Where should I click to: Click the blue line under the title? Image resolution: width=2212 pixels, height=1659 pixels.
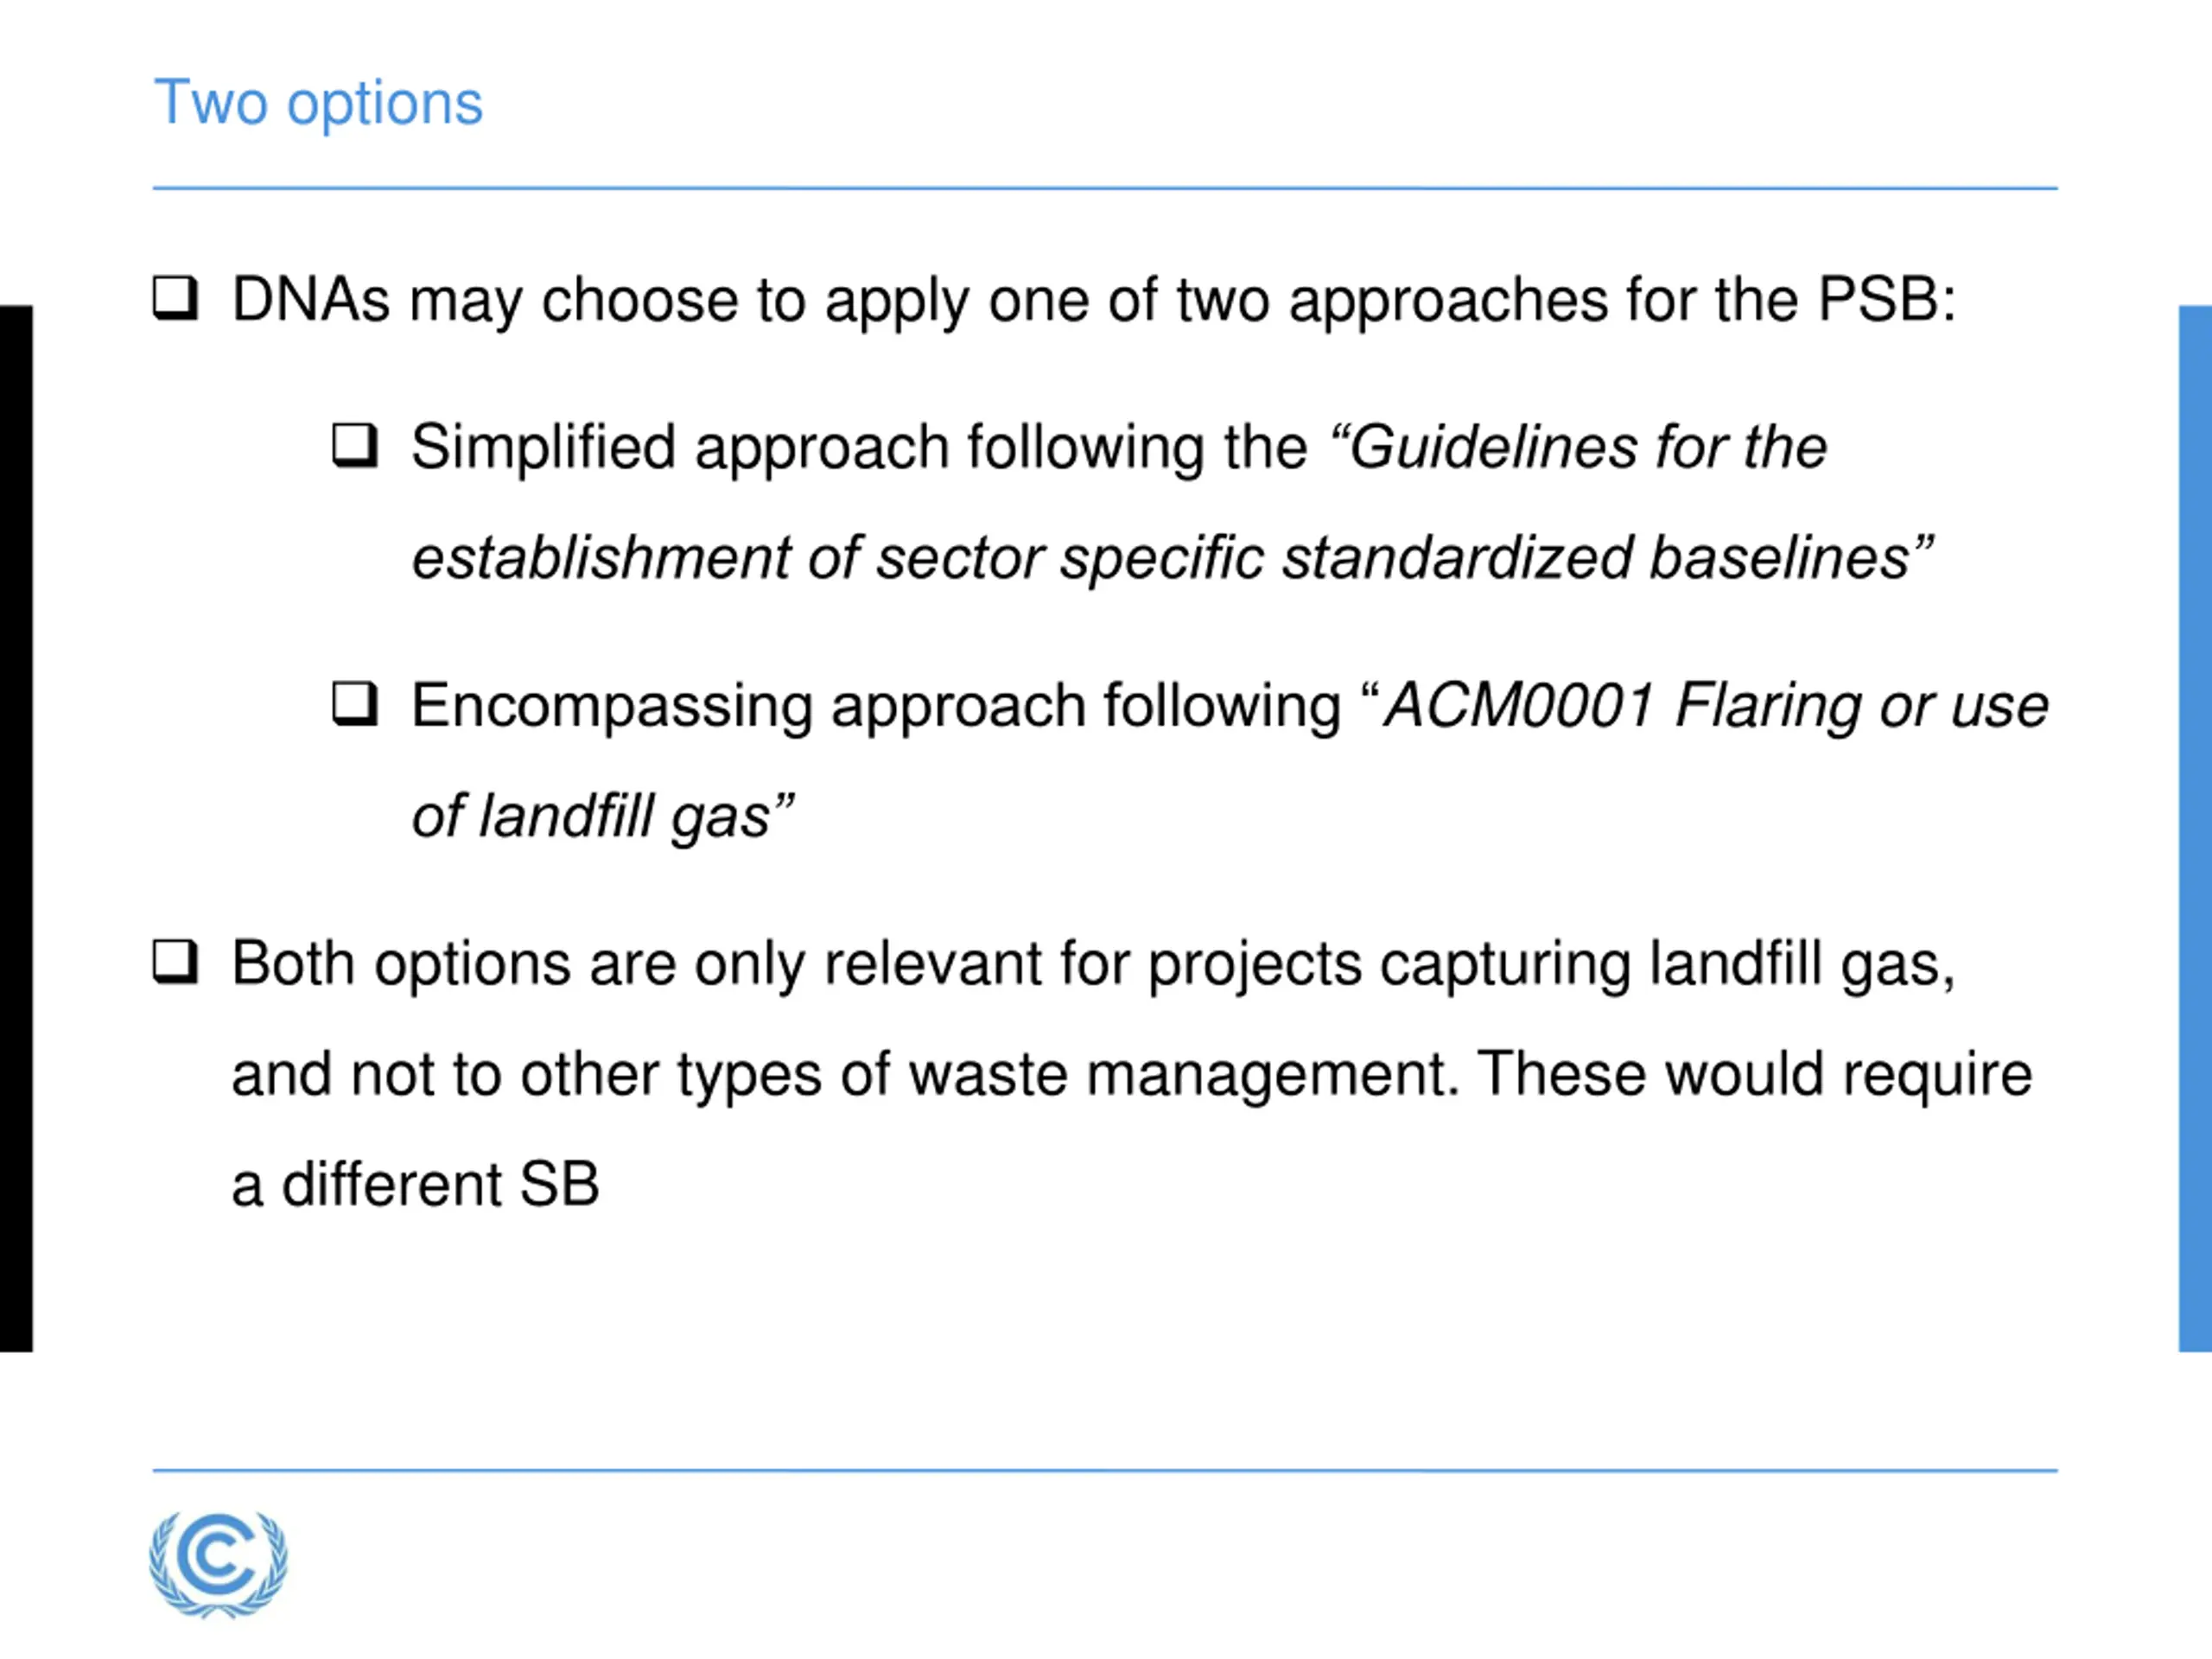point(1105,188)
